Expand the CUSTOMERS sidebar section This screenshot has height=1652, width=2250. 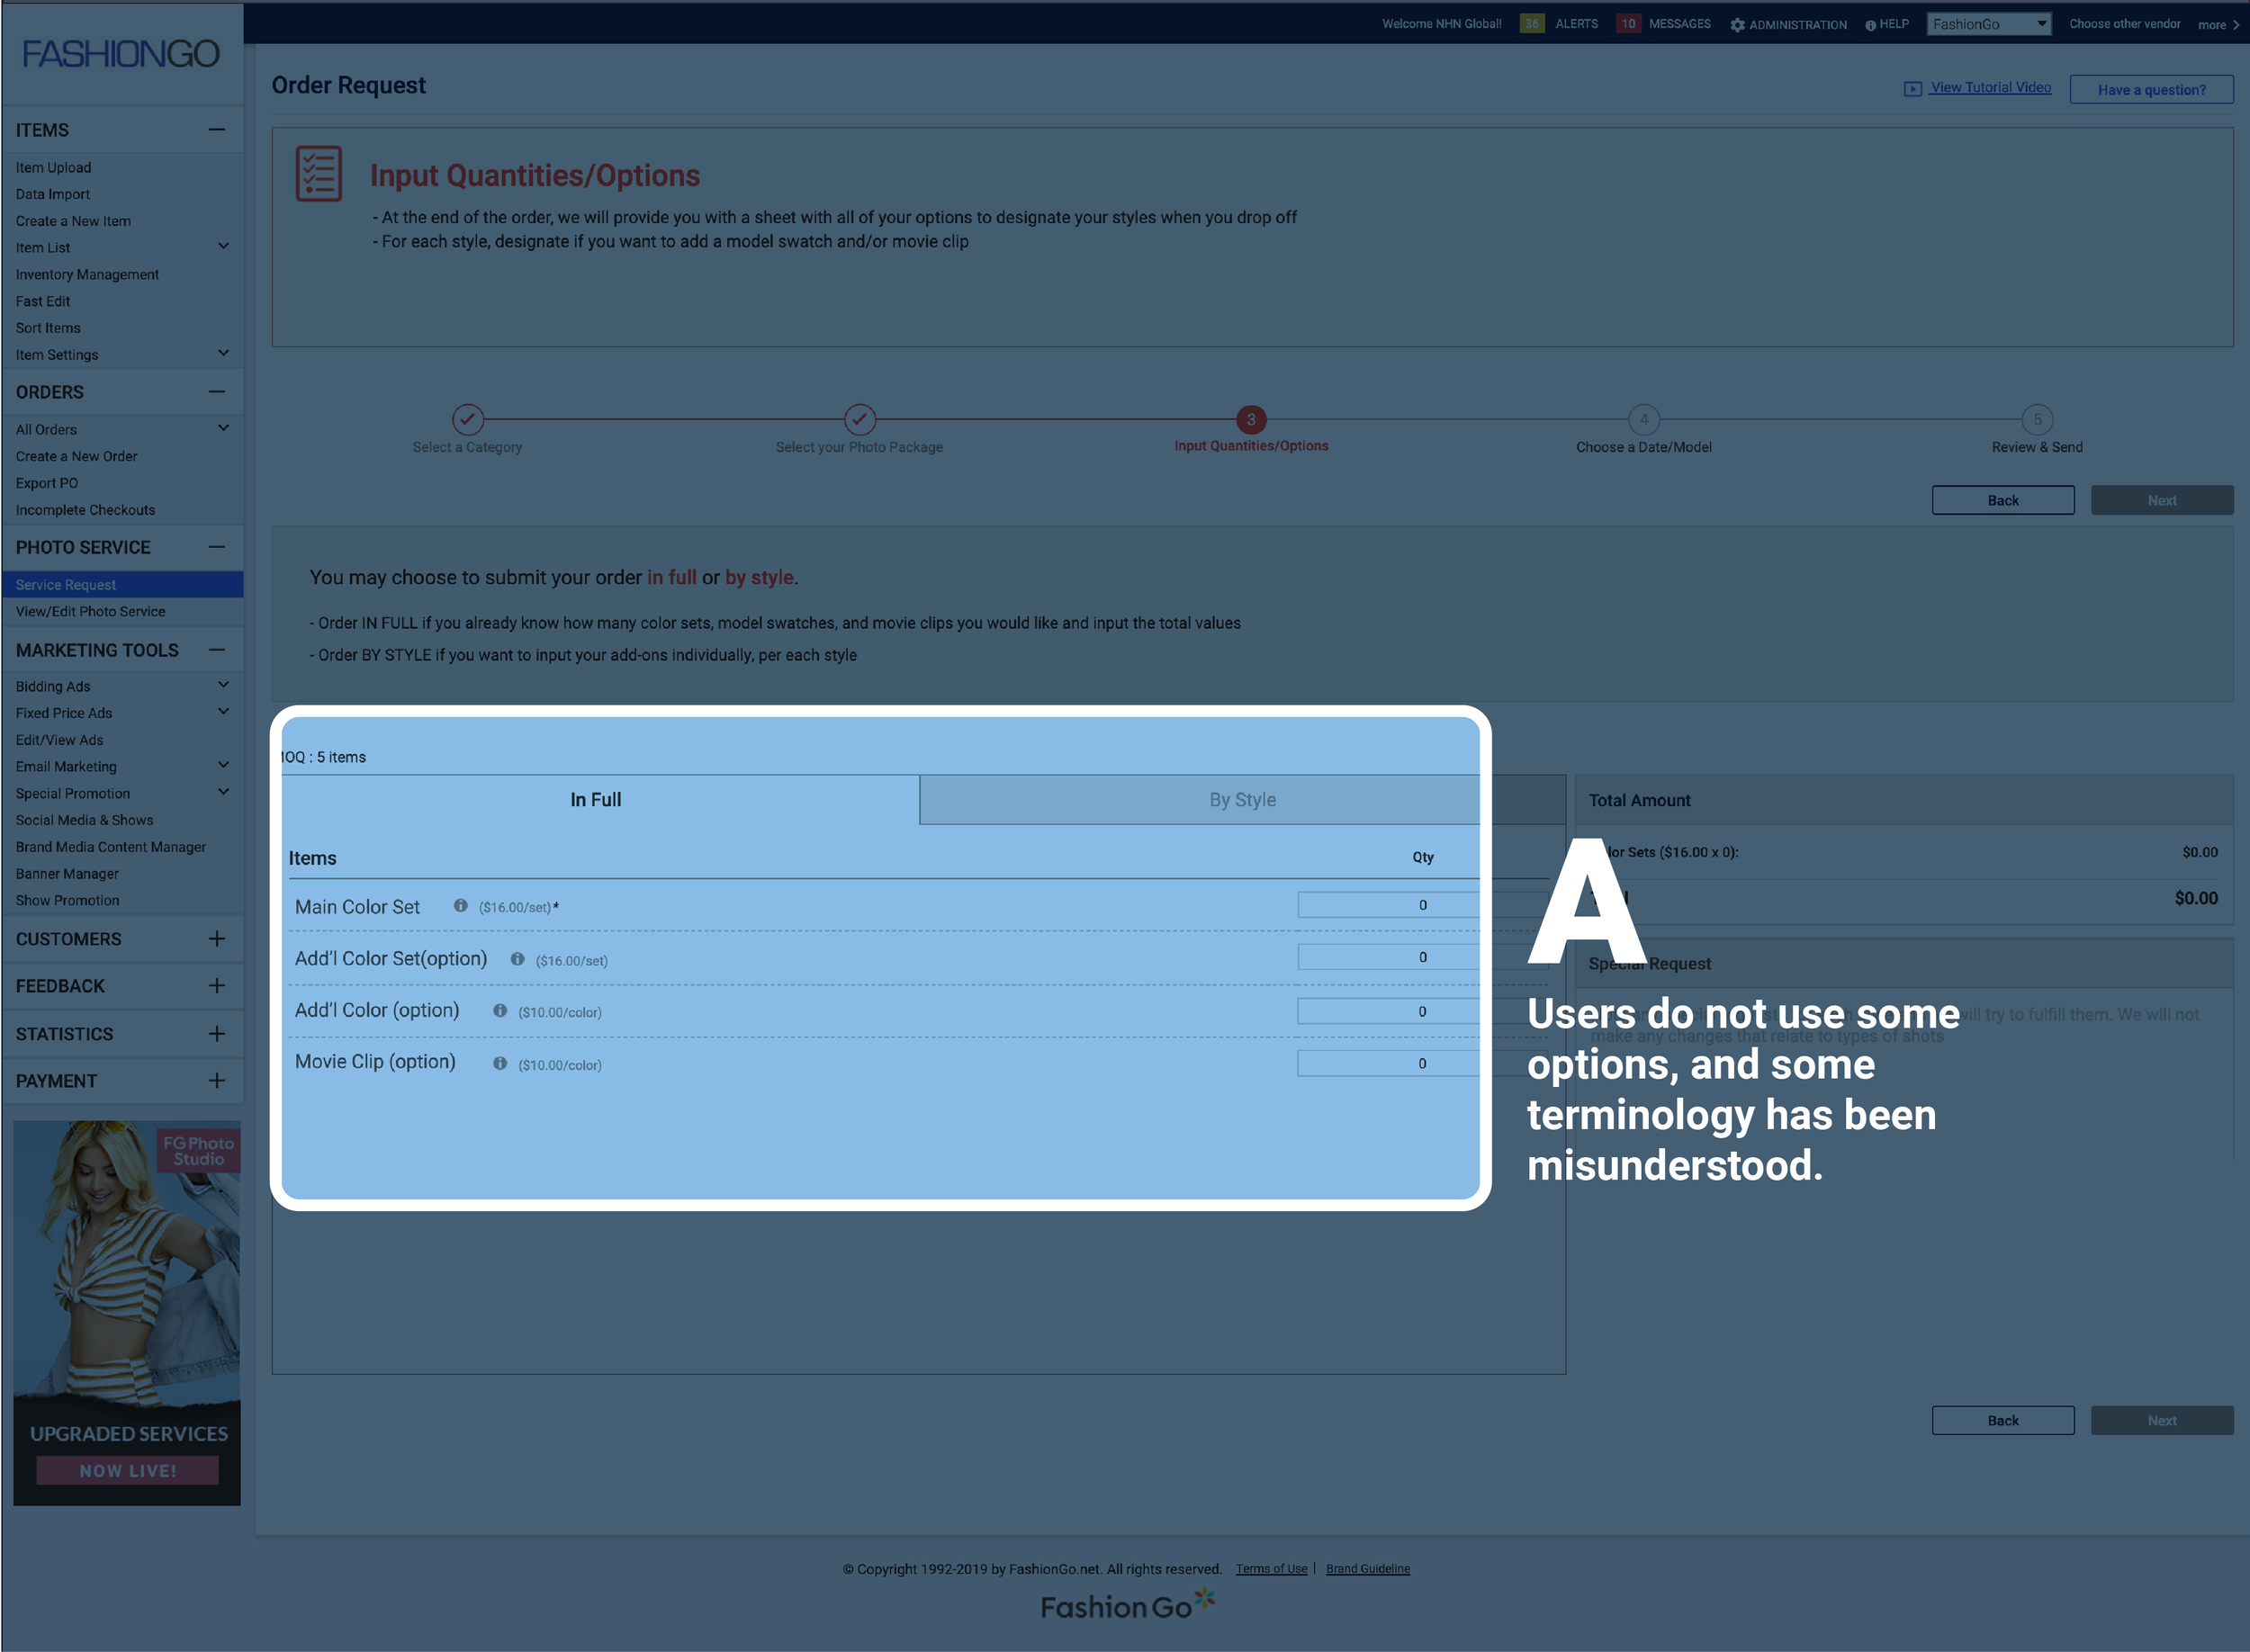pyautogui.click(x=217, y=939)
